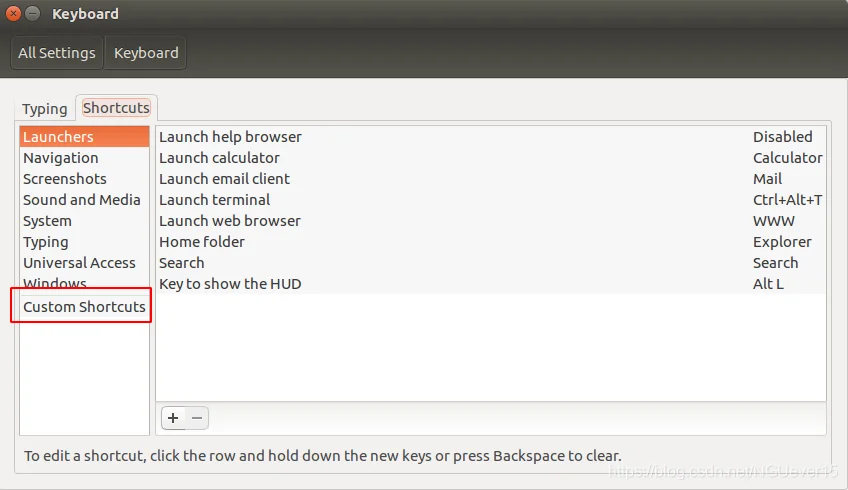Select Sound and Media category
This screenshot has height=490, width=848.
pos(84,200)
